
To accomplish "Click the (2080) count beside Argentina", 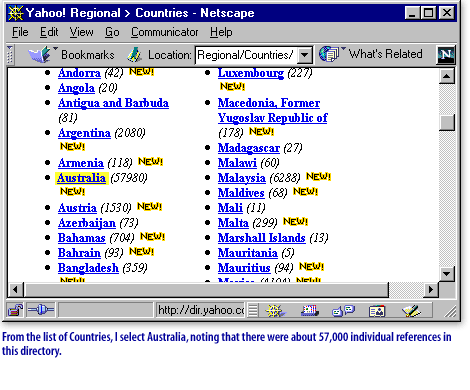I will [x=130, y=133].
